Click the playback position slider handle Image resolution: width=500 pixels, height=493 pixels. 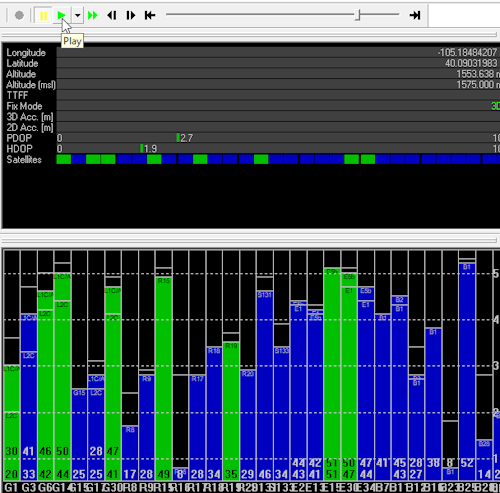(358, 15)
